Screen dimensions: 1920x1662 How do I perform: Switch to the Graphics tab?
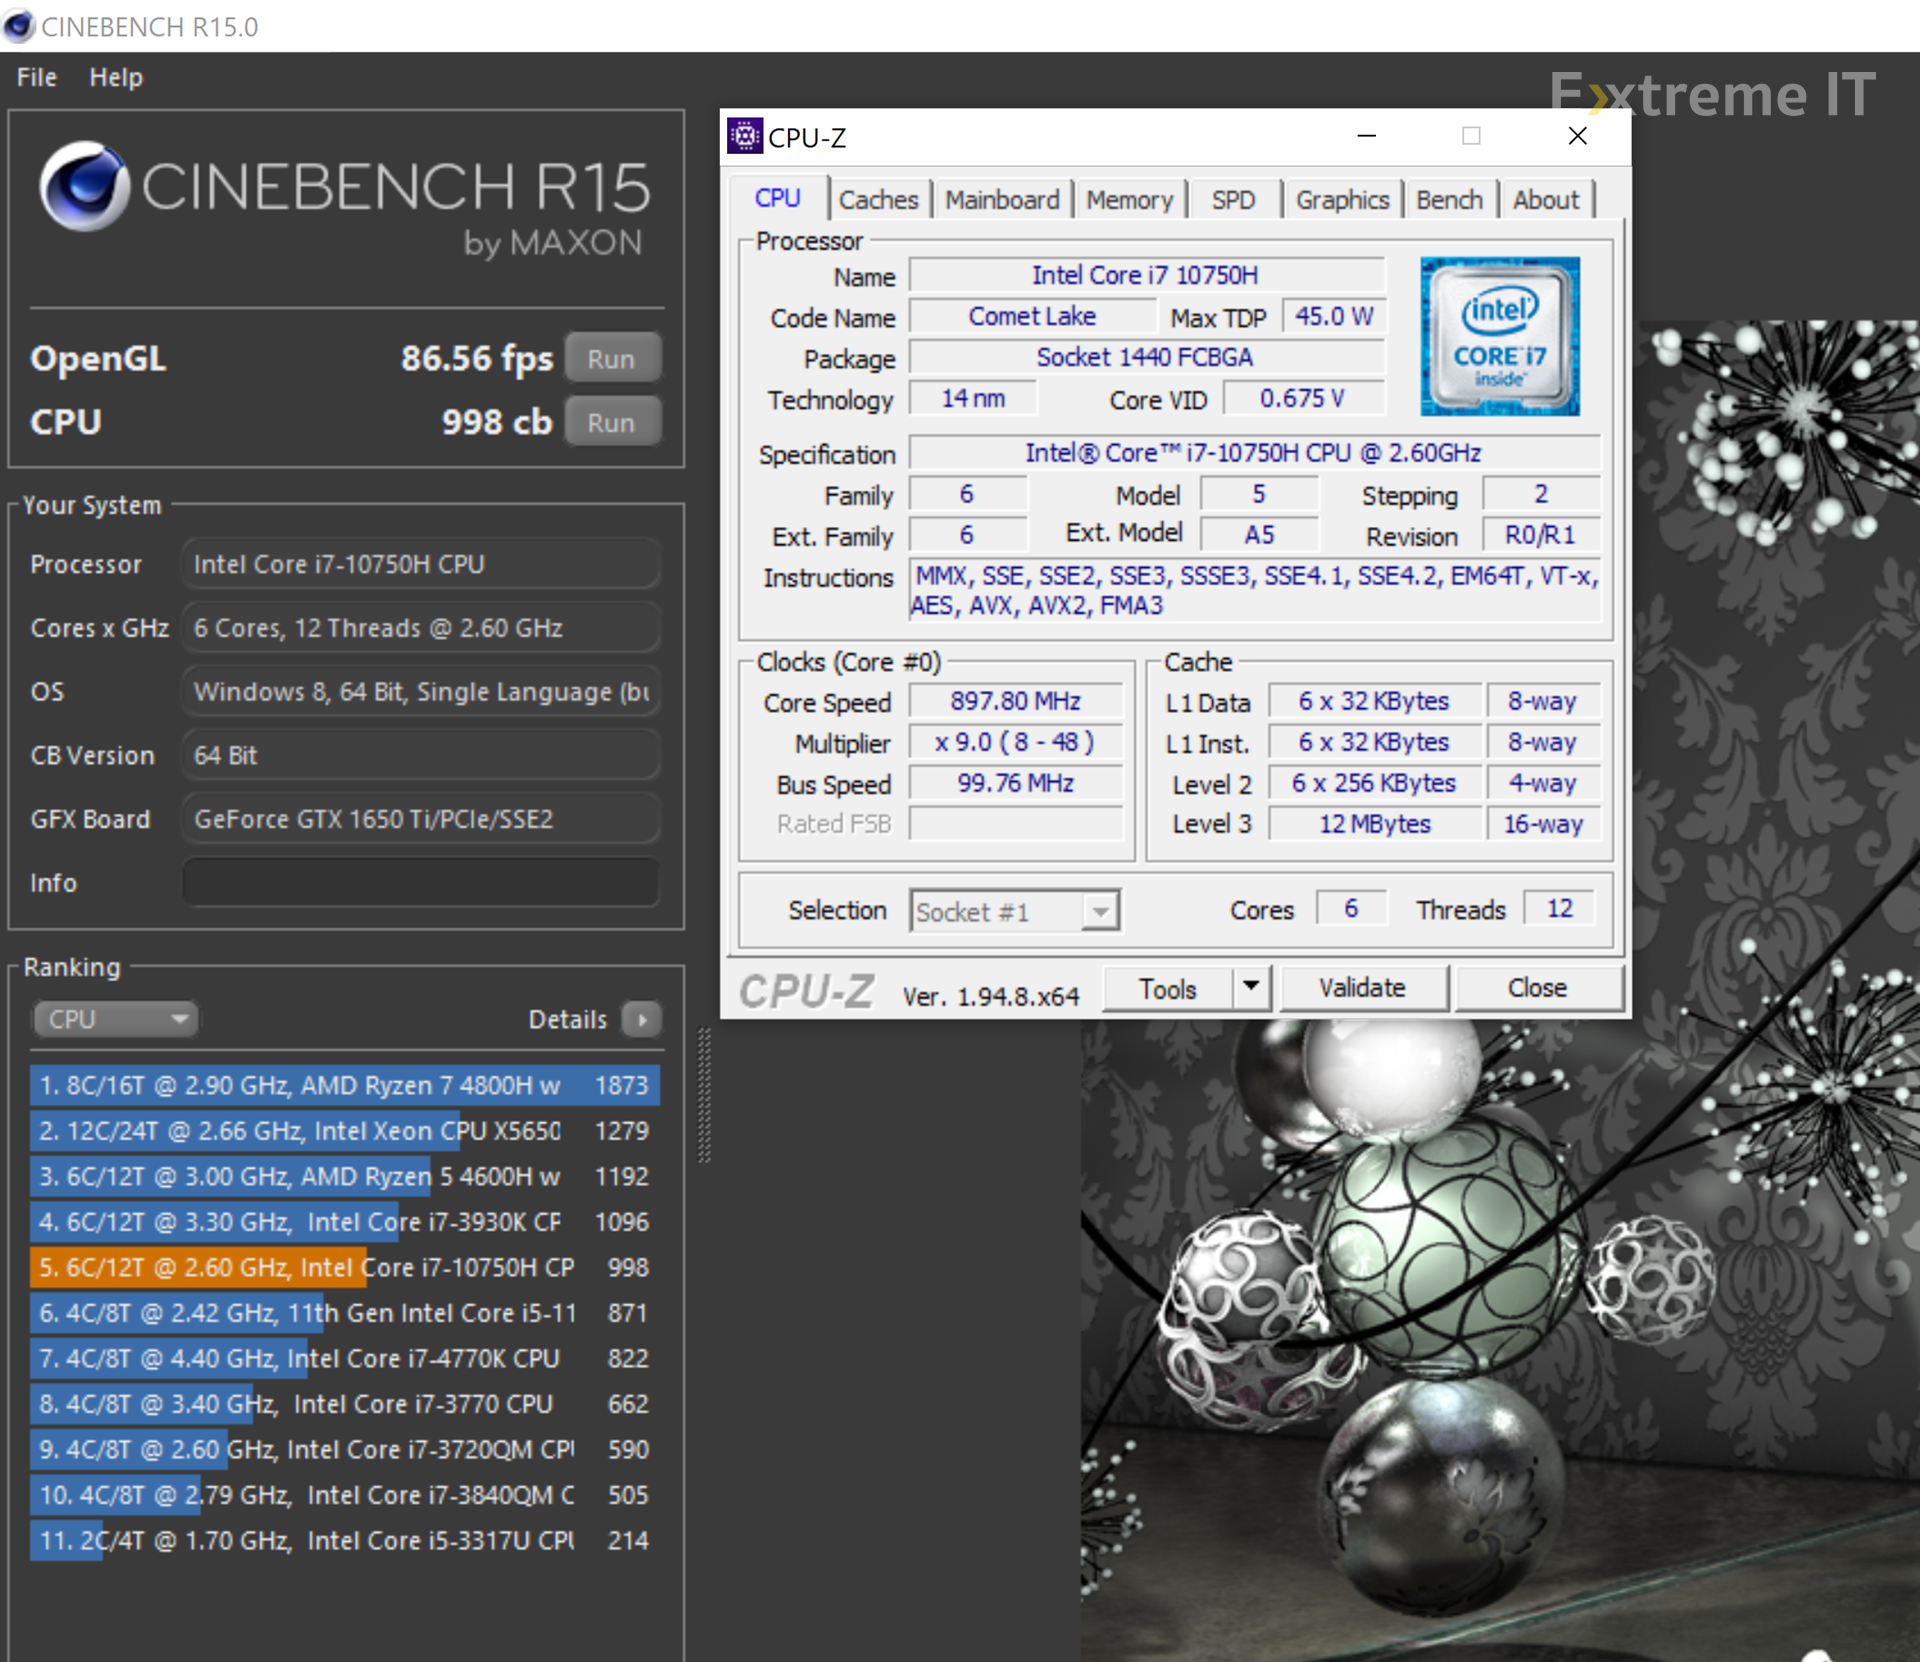1342,200
